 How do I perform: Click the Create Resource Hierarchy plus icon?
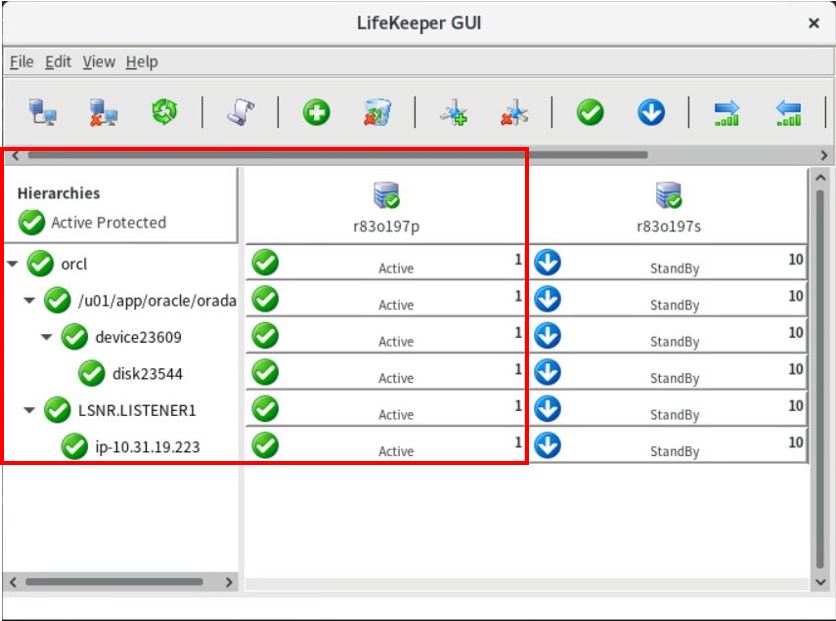click(317, 112)
